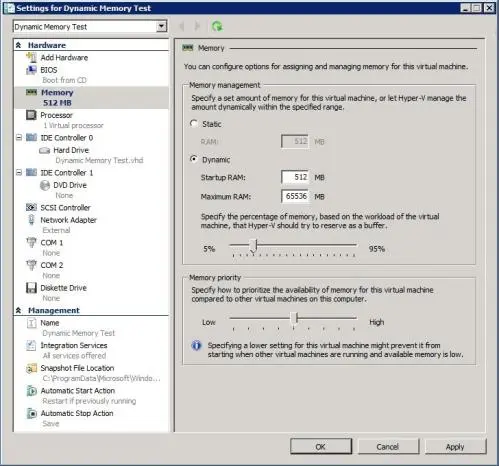Select the Add Hardware icon
This screenshot has height=466, width=499.
[x=31, y=57]
